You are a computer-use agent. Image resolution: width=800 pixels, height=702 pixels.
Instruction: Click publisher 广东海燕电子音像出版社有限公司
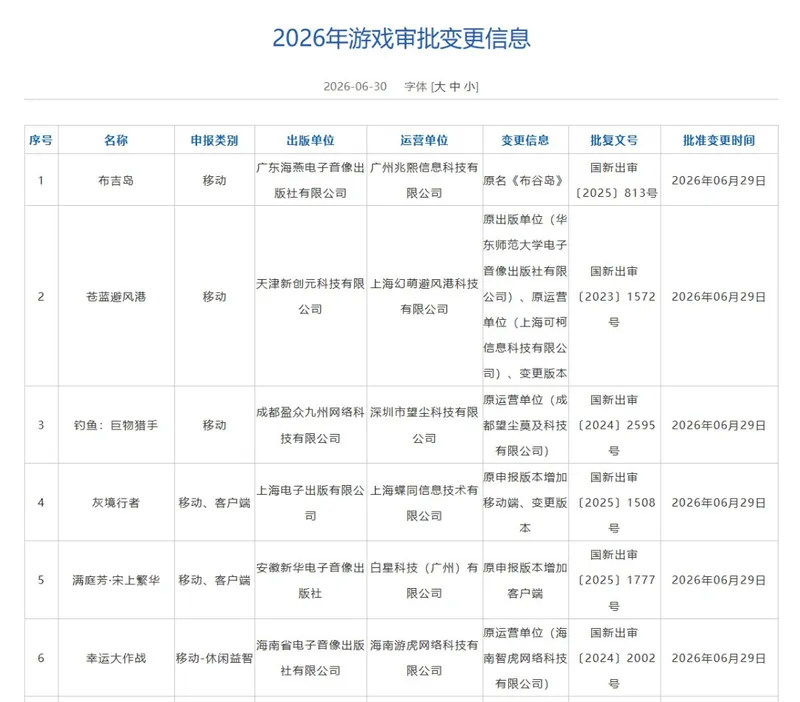[310, 181]
